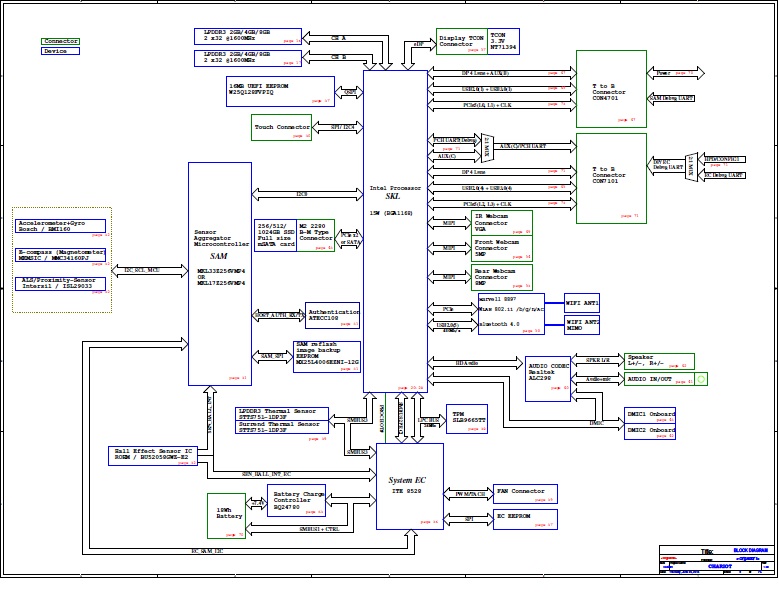Click the green circle beside AUDIO IN/OUT
The image size is (779, 601).
click(x=702, y=379)
